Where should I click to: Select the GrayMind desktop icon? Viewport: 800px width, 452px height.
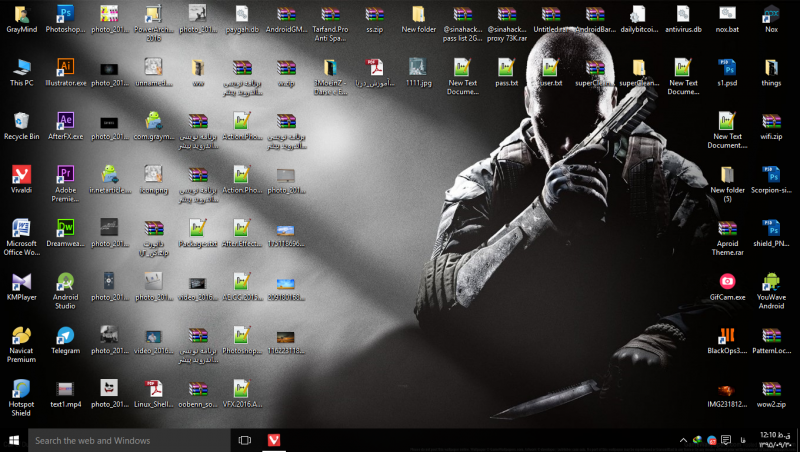[21, 19]
